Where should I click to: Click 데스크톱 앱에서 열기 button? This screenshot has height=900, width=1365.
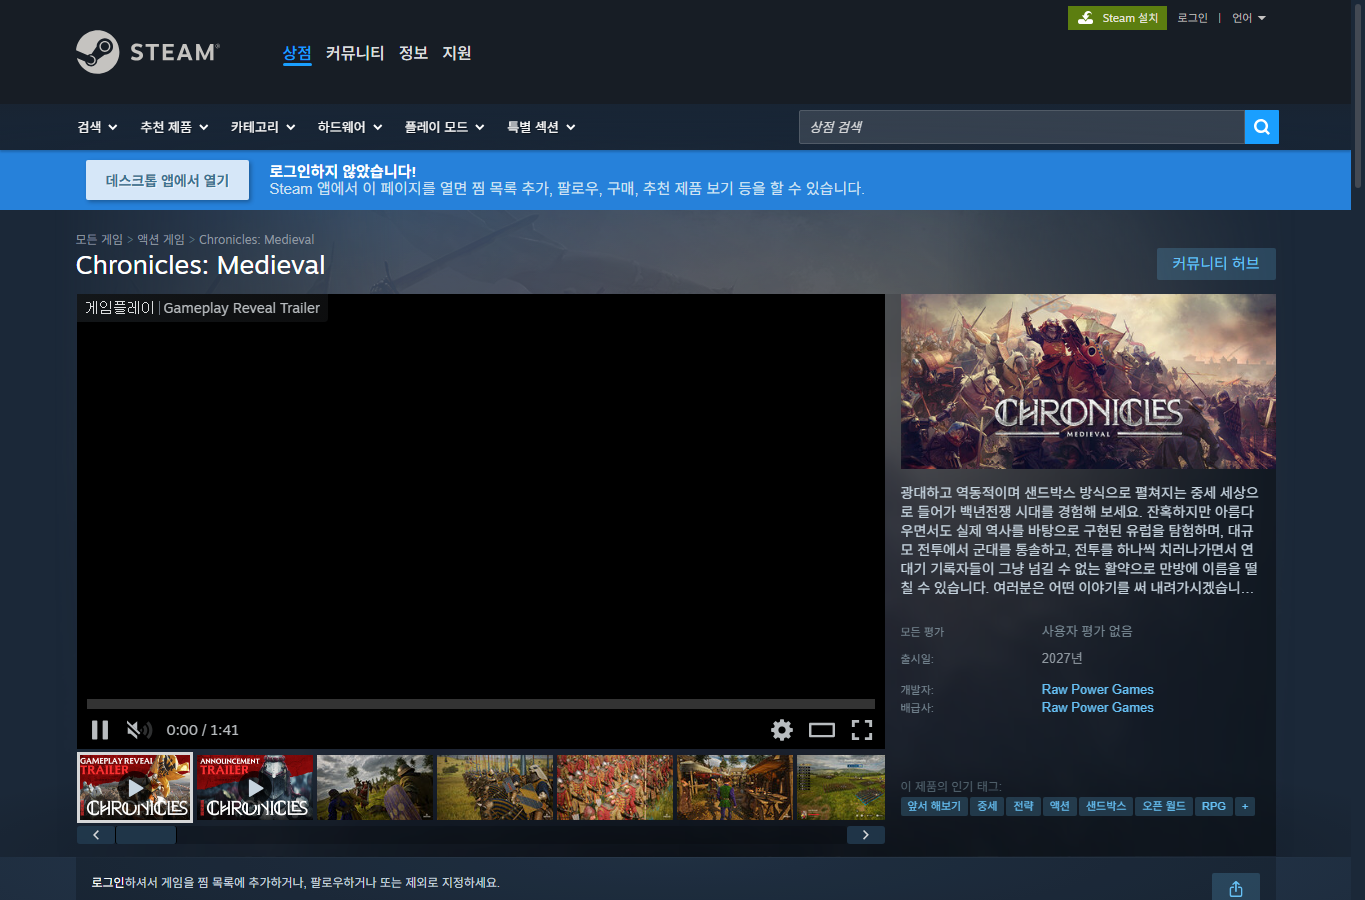[x=167, y=180]
